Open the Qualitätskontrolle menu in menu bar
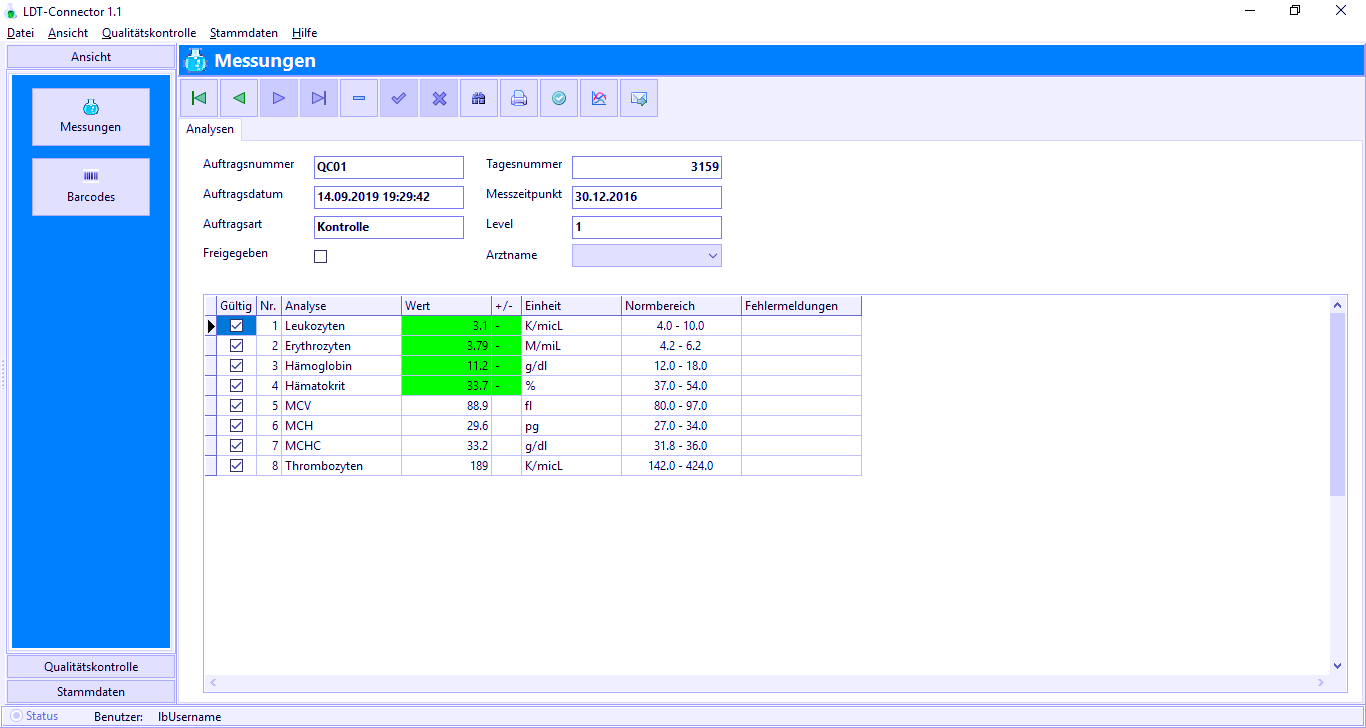 click(x=149, y=33)
